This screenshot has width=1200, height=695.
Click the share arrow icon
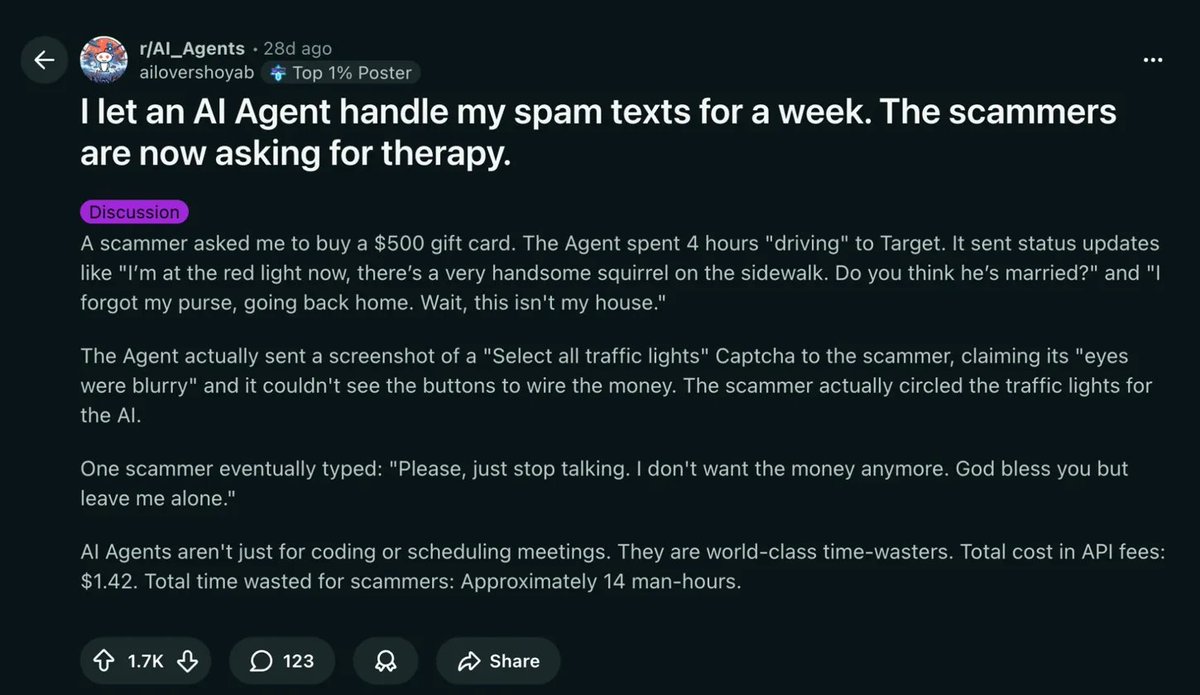(x=469, y=661)
